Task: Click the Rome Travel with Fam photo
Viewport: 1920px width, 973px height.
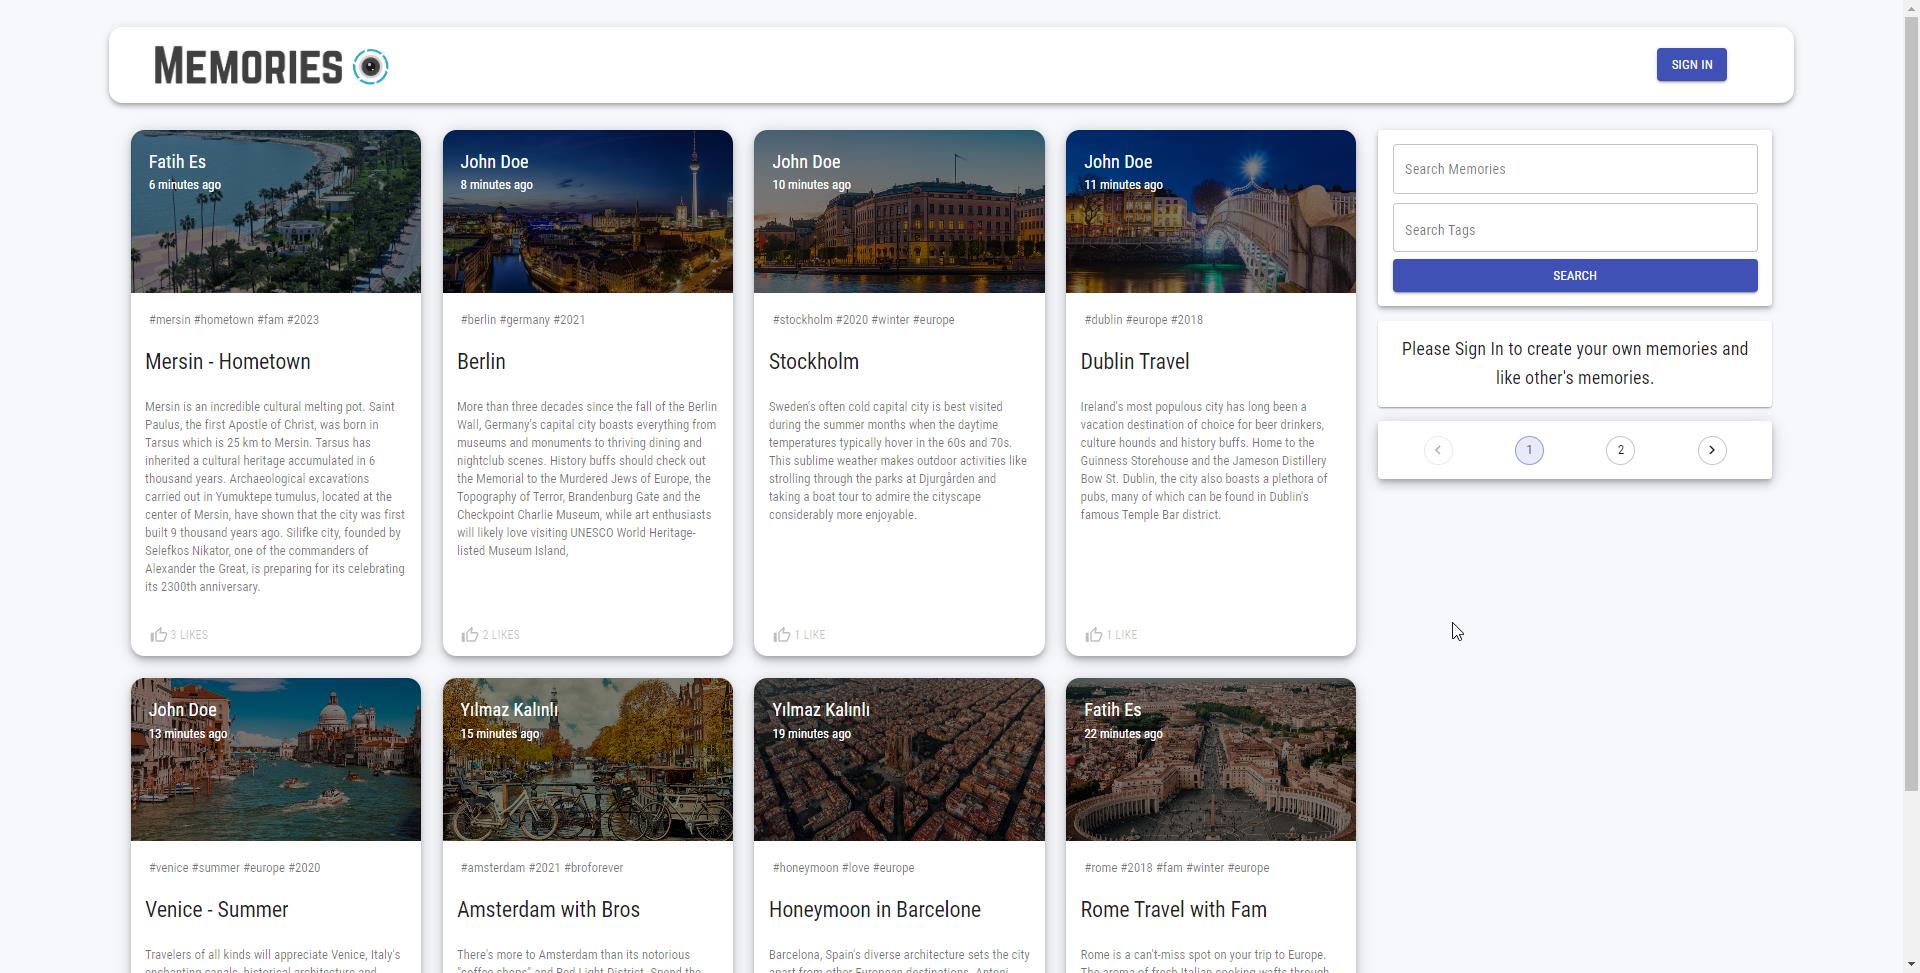Action: 1210,759
